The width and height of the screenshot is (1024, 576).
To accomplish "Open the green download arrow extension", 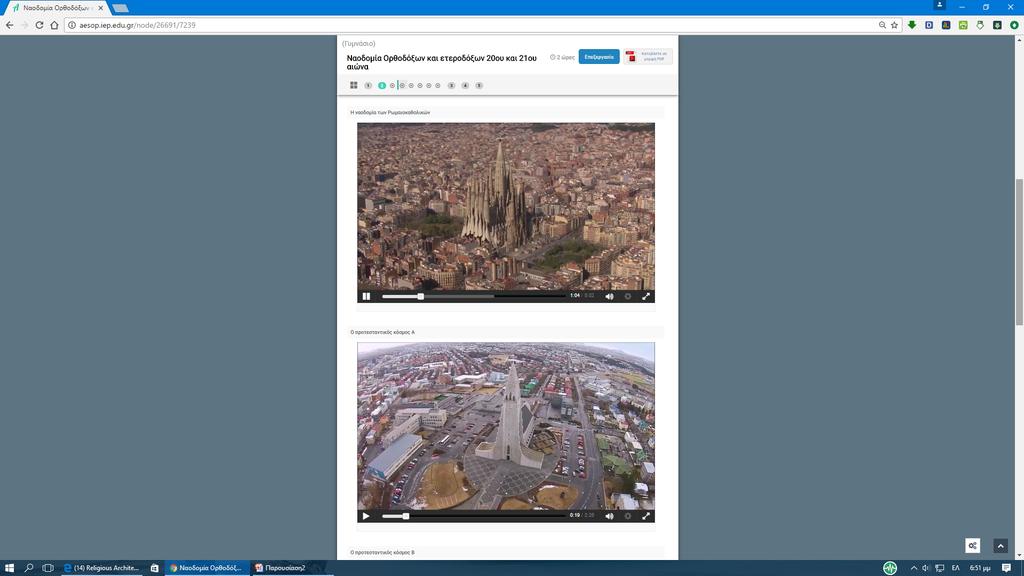I will [x=912, y=25].
